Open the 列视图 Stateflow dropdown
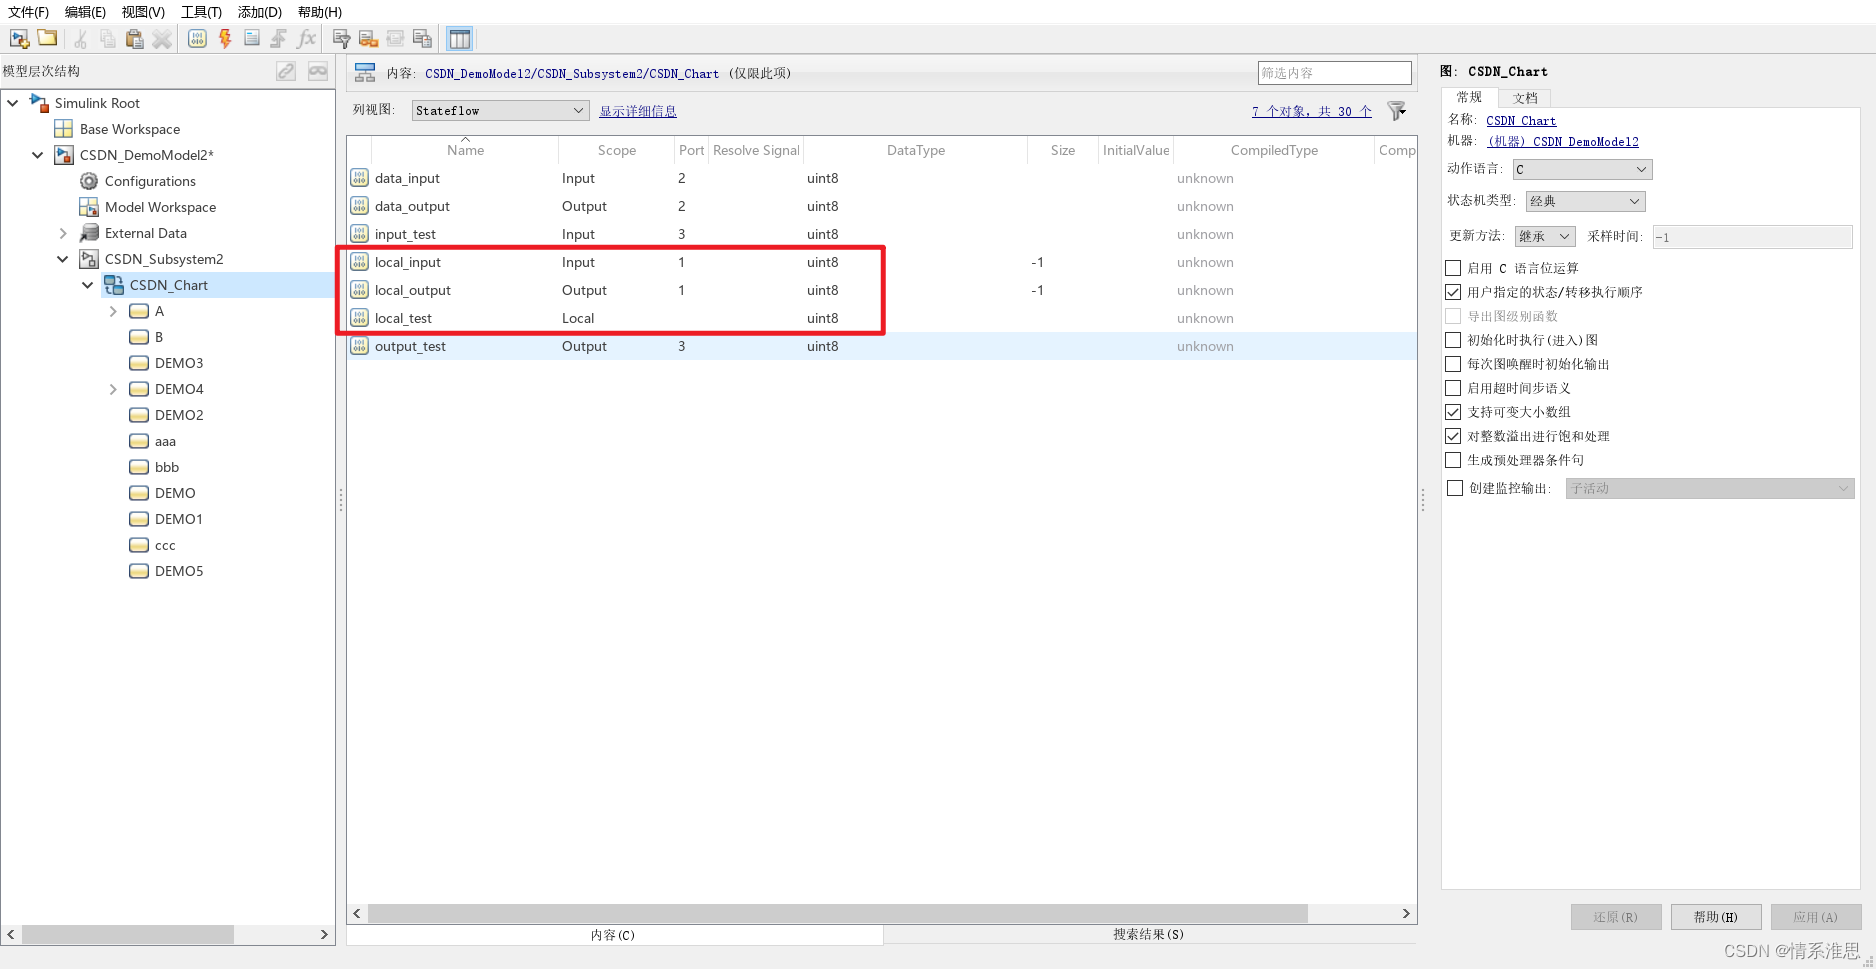The width and height of the screenshot is (1876, 969). click(500, 111)
